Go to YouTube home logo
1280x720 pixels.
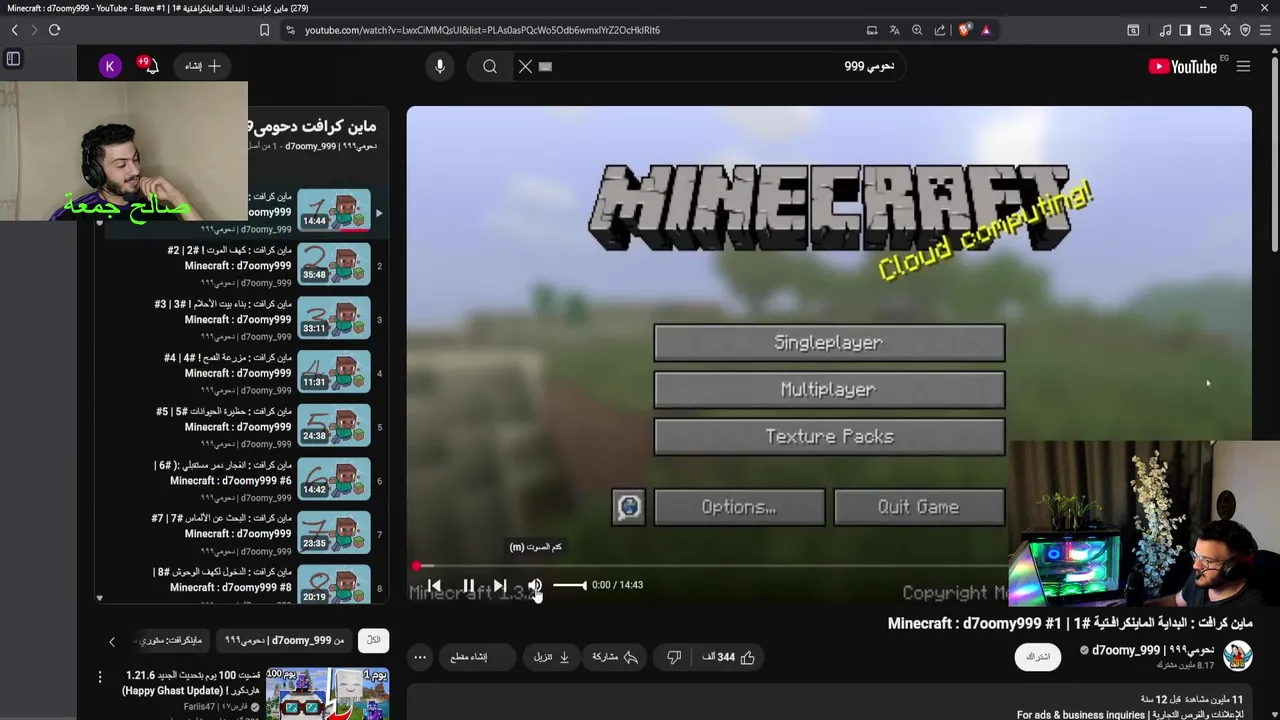pos(1183,67)
